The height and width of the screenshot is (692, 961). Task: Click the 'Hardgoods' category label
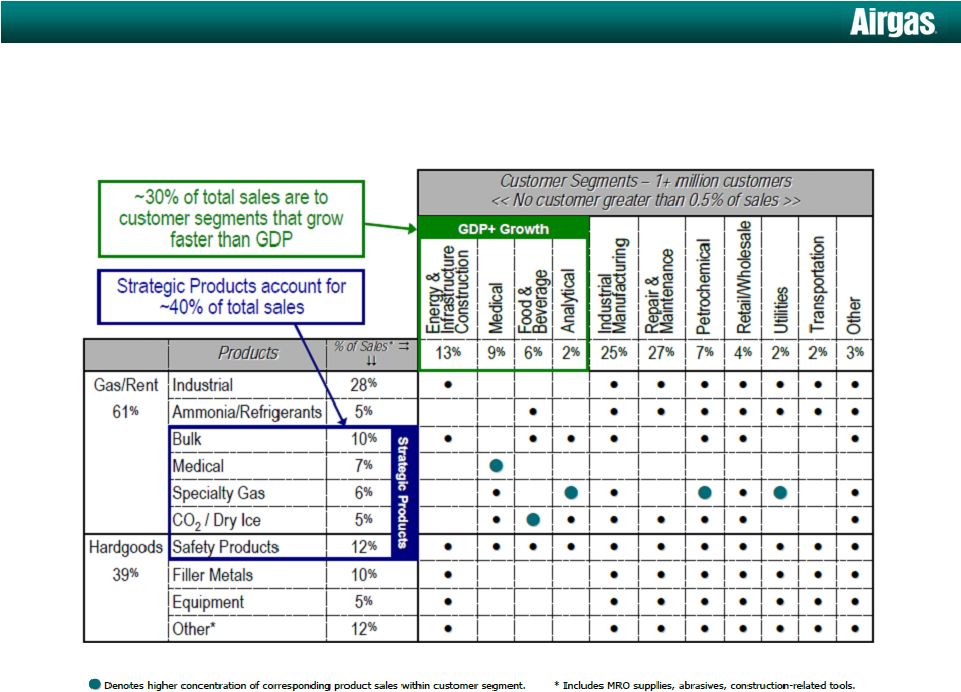[126, 547]
